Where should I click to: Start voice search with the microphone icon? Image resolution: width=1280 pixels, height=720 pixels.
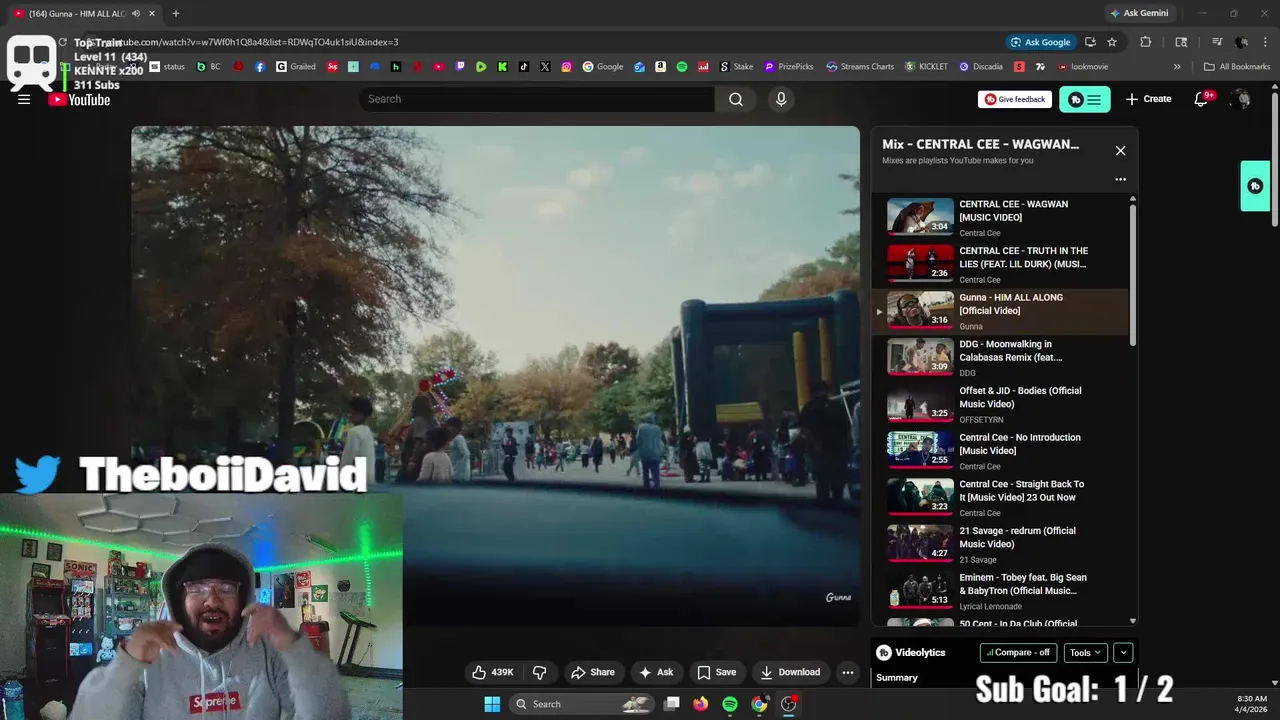pyautogui.click(x=781, y=99)
